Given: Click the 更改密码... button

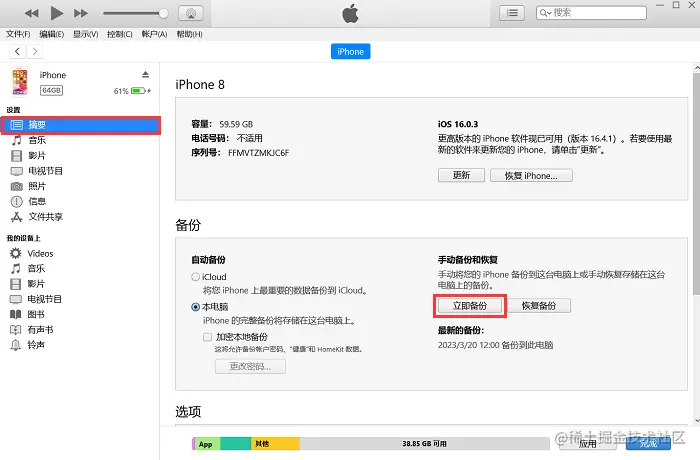Looking at the screenshot, I should coord(250,366).
